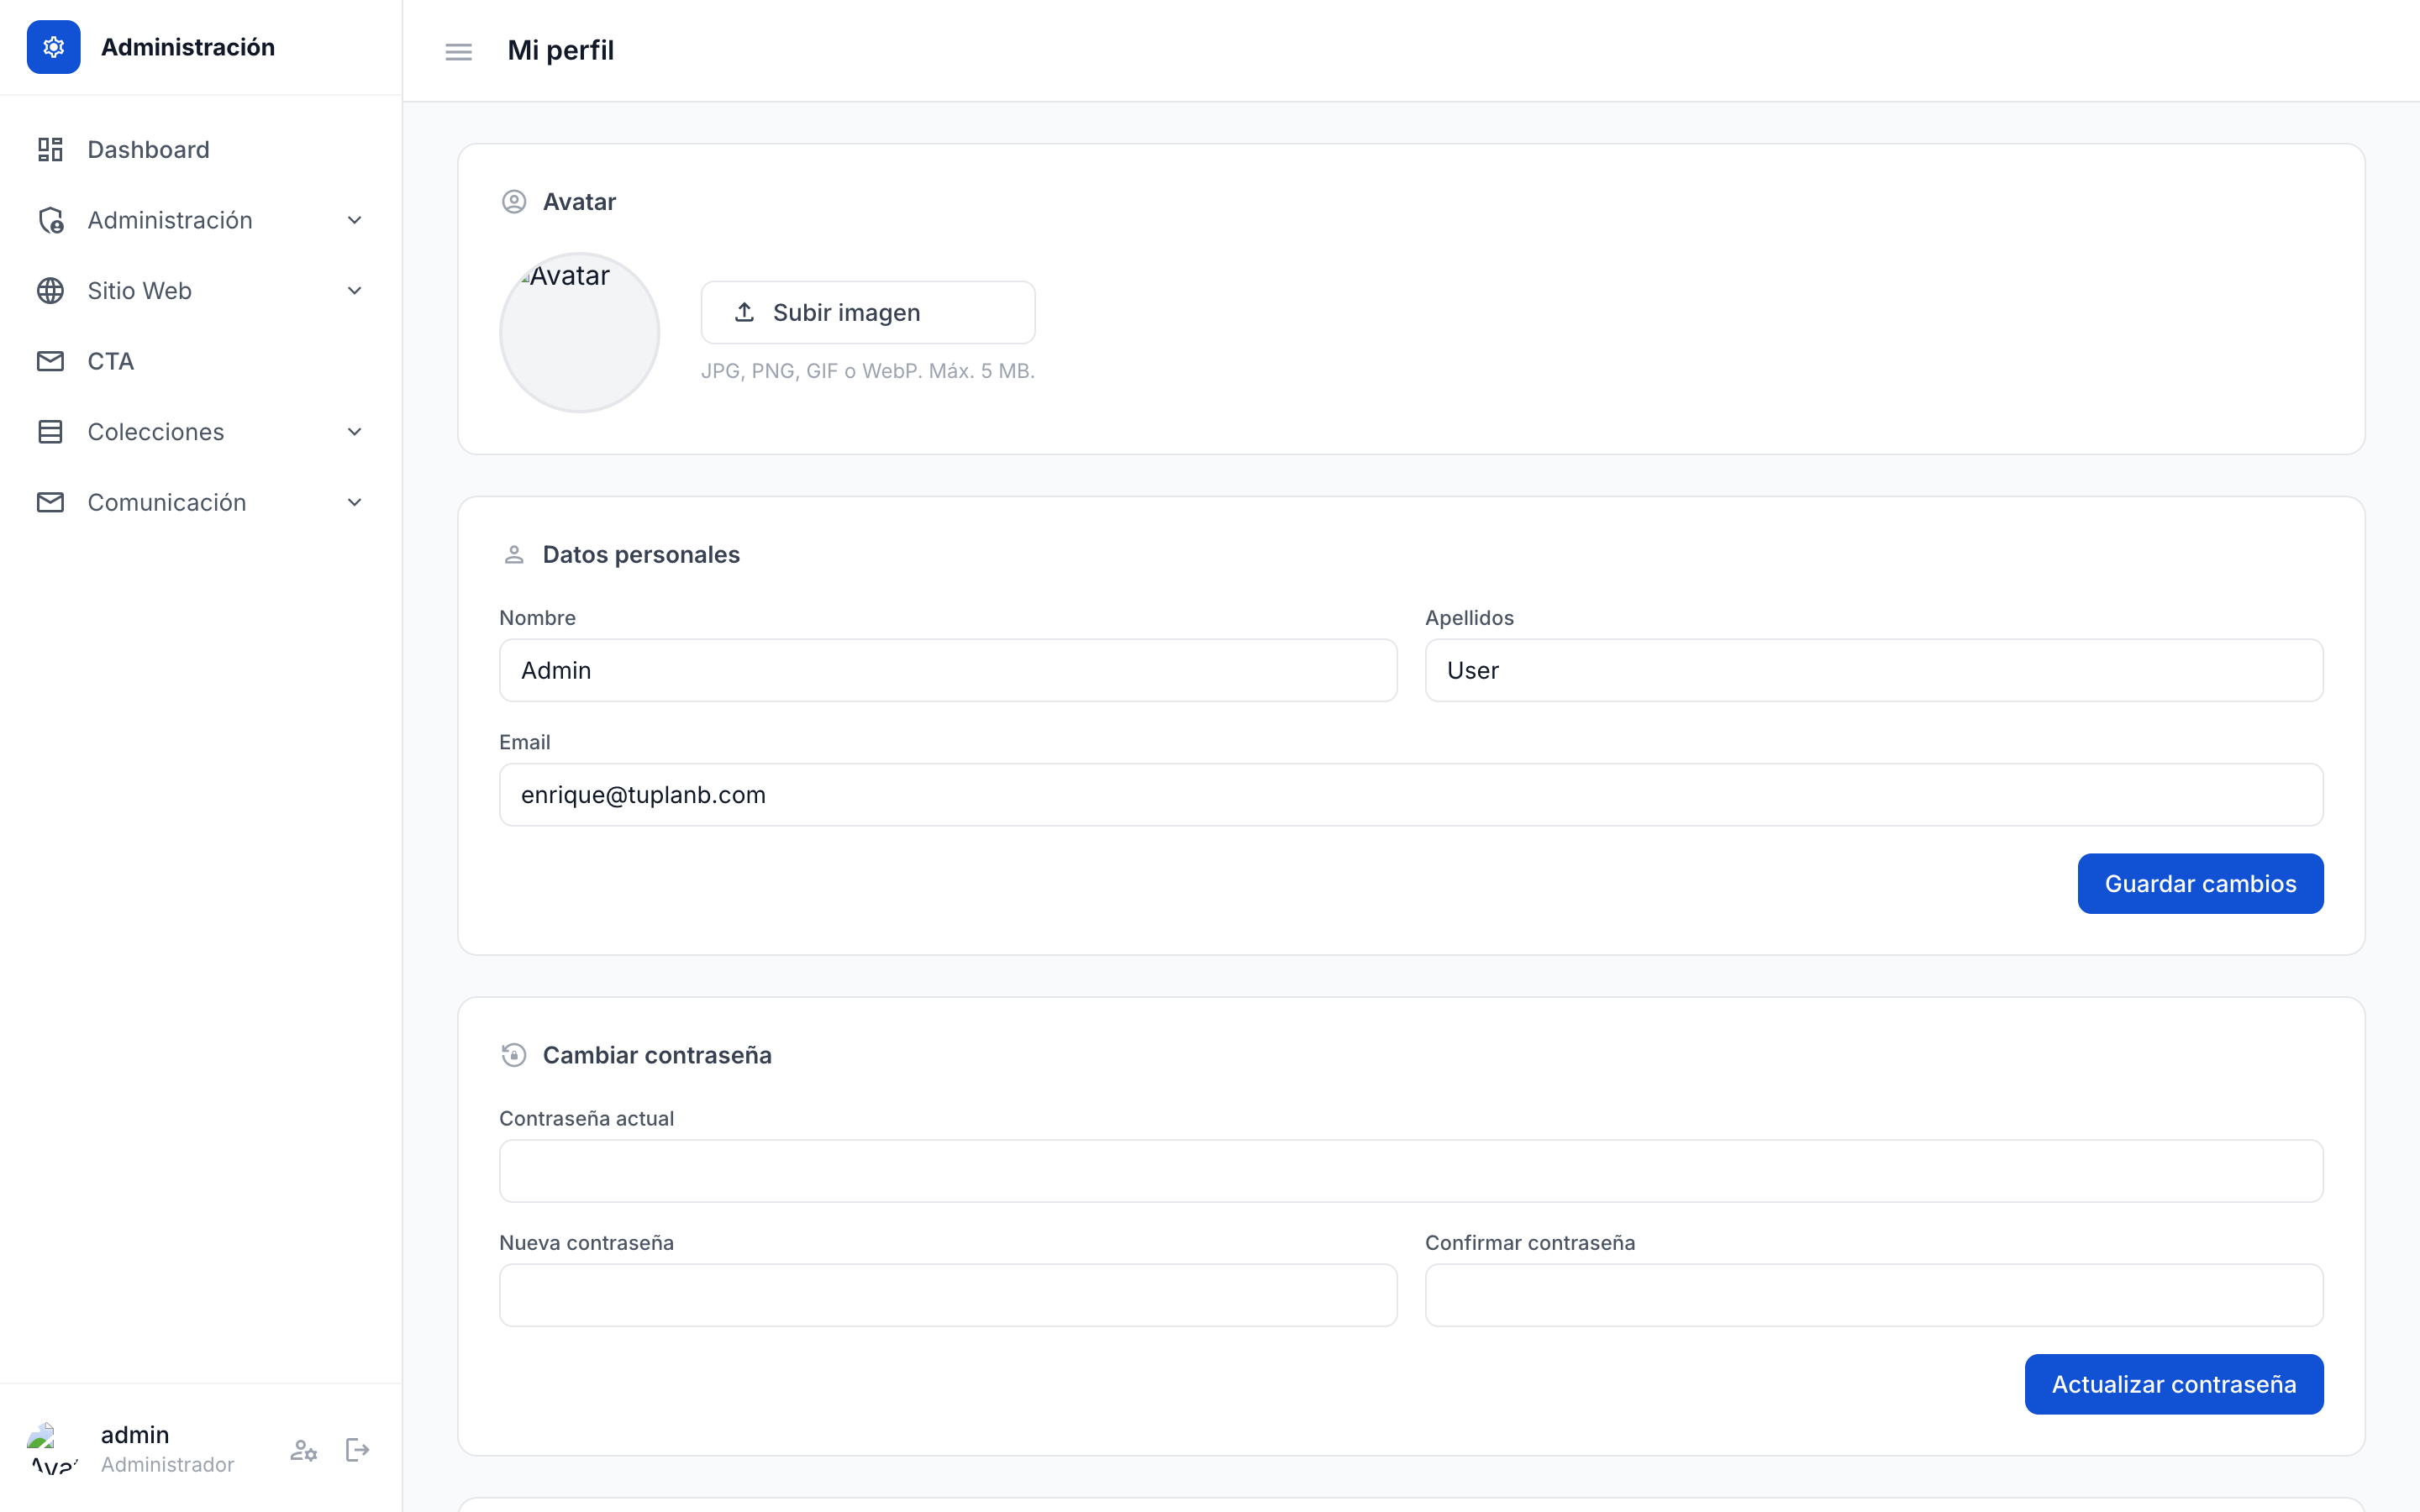Image resolution: width=2420 pixels, height=1512 pixels.
Task: Click the Colecciones list icon
Action: click(x=50, y=432)
